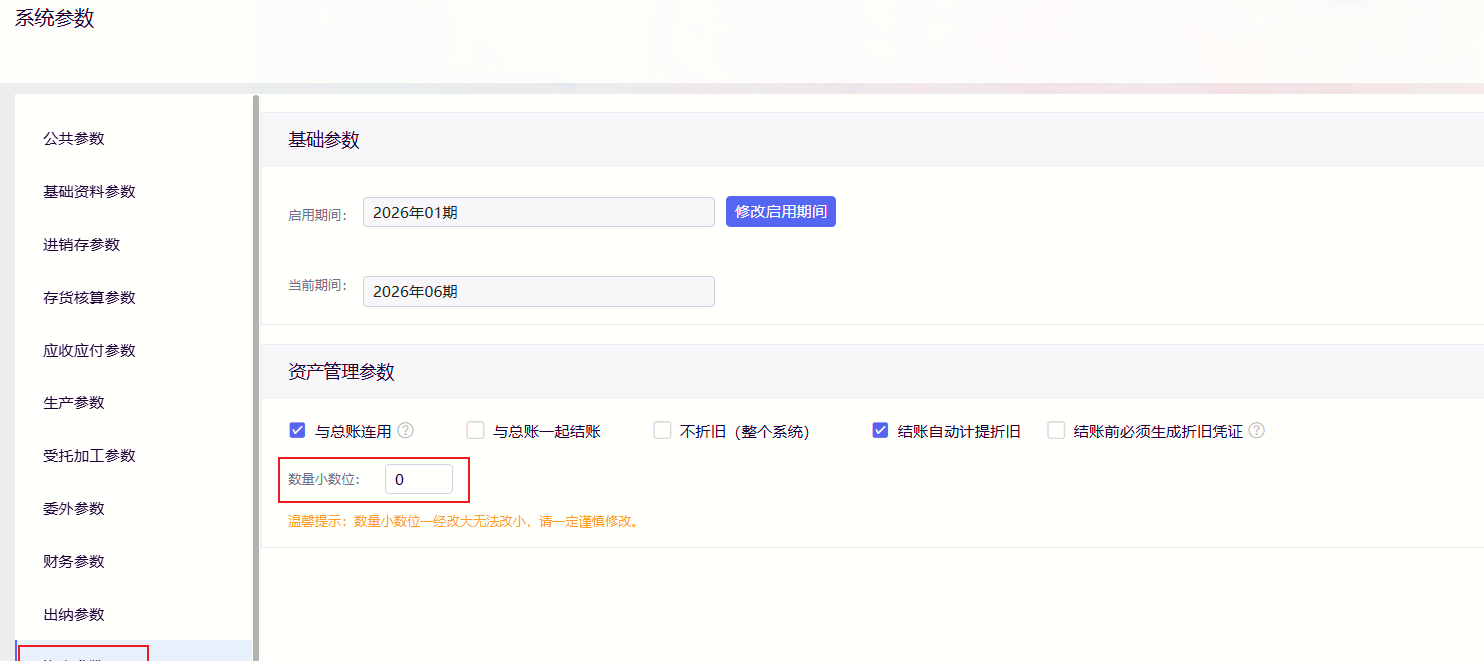Click the 资产管理参数 section heading
The height and width of the screenshot is (661, 1484).
pos(342,372)
